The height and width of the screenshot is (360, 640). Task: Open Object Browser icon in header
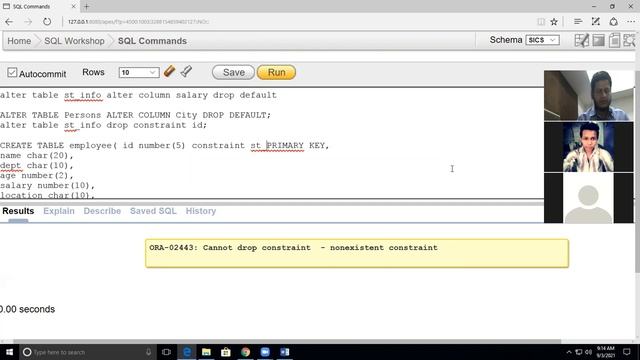tap(598, 40)
